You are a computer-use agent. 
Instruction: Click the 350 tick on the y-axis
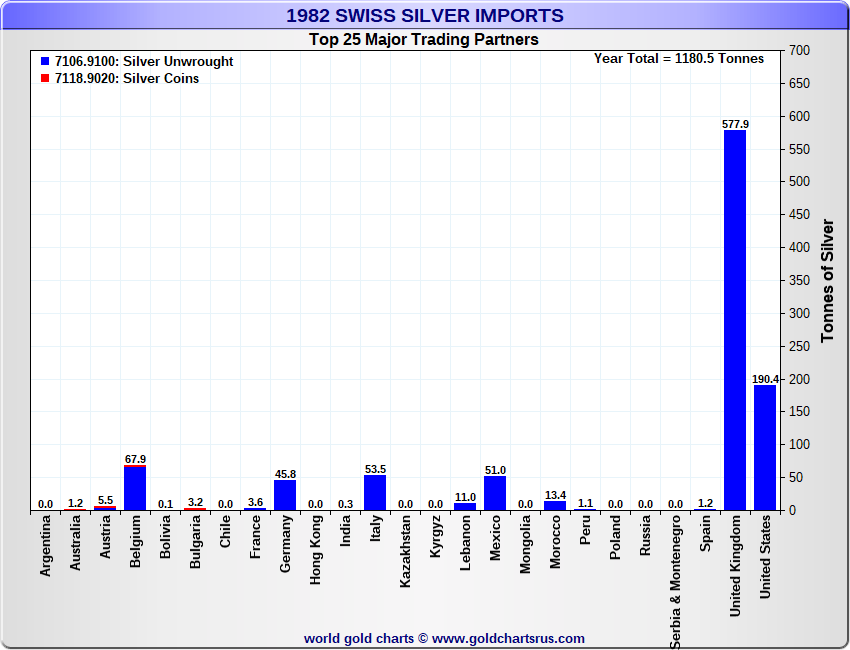[800, 280]
